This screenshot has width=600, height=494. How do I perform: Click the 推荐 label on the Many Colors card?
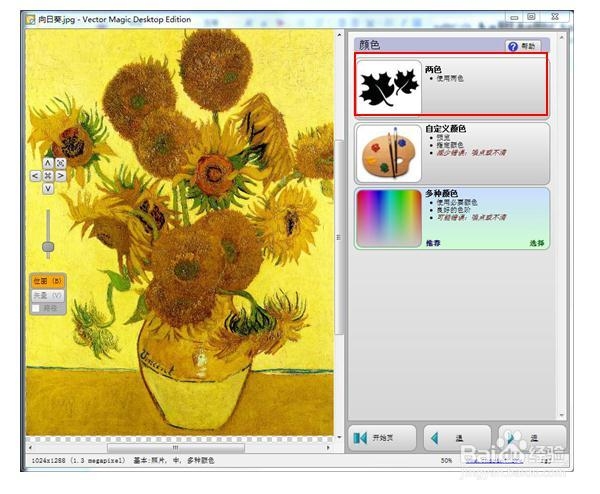(433, 243)
